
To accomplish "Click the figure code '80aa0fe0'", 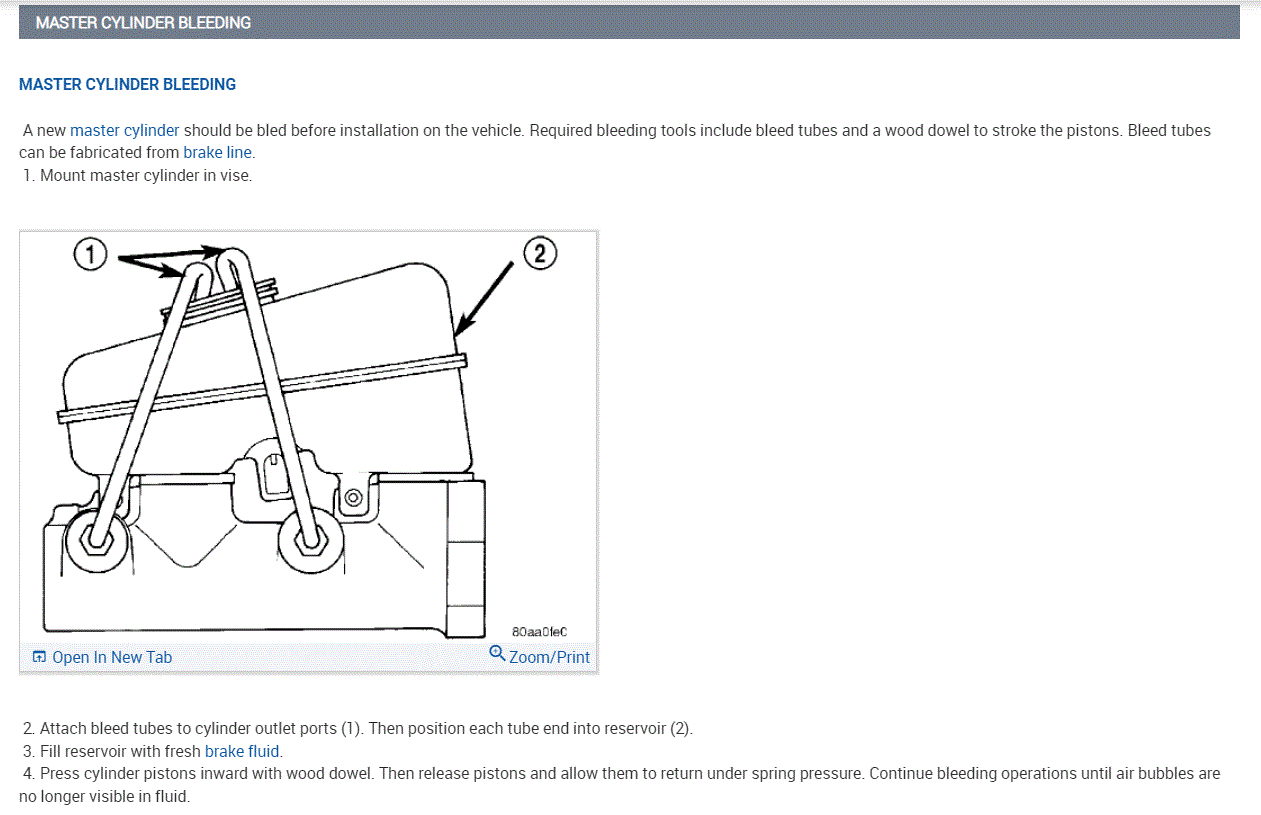I will (x=539, y=631).
